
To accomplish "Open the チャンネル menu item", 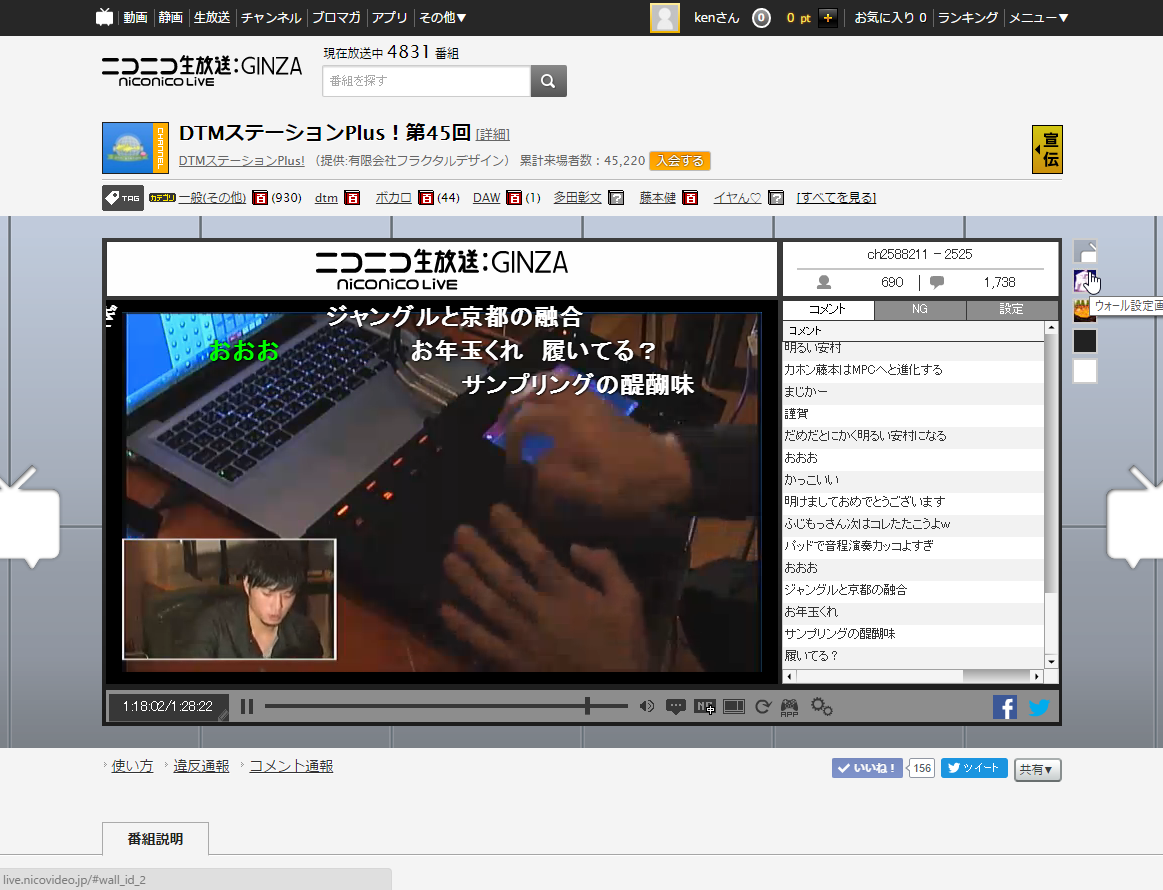I will tap(271, 17).
